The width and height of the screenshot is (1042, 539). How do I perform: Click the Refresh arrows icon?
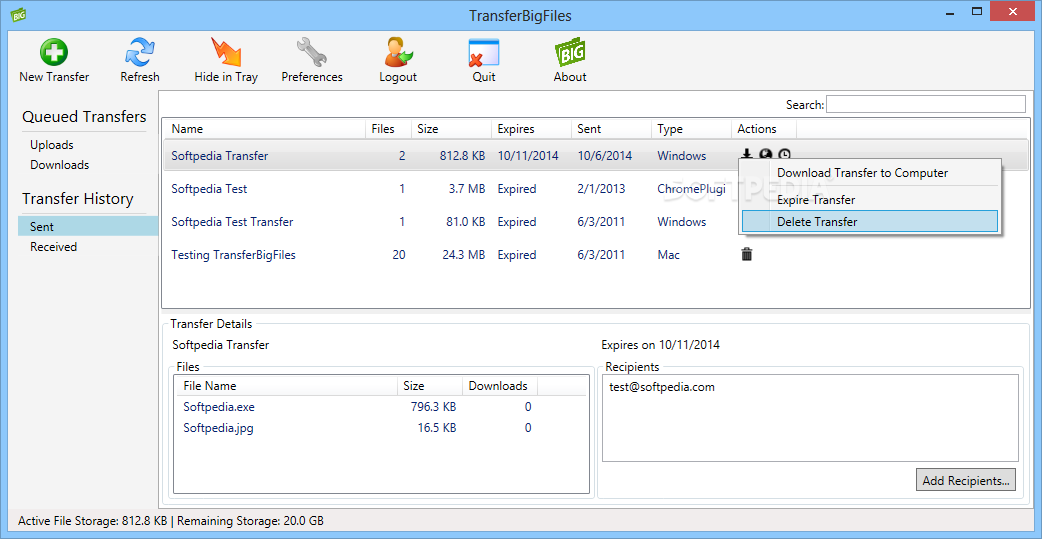coord(140,52)
